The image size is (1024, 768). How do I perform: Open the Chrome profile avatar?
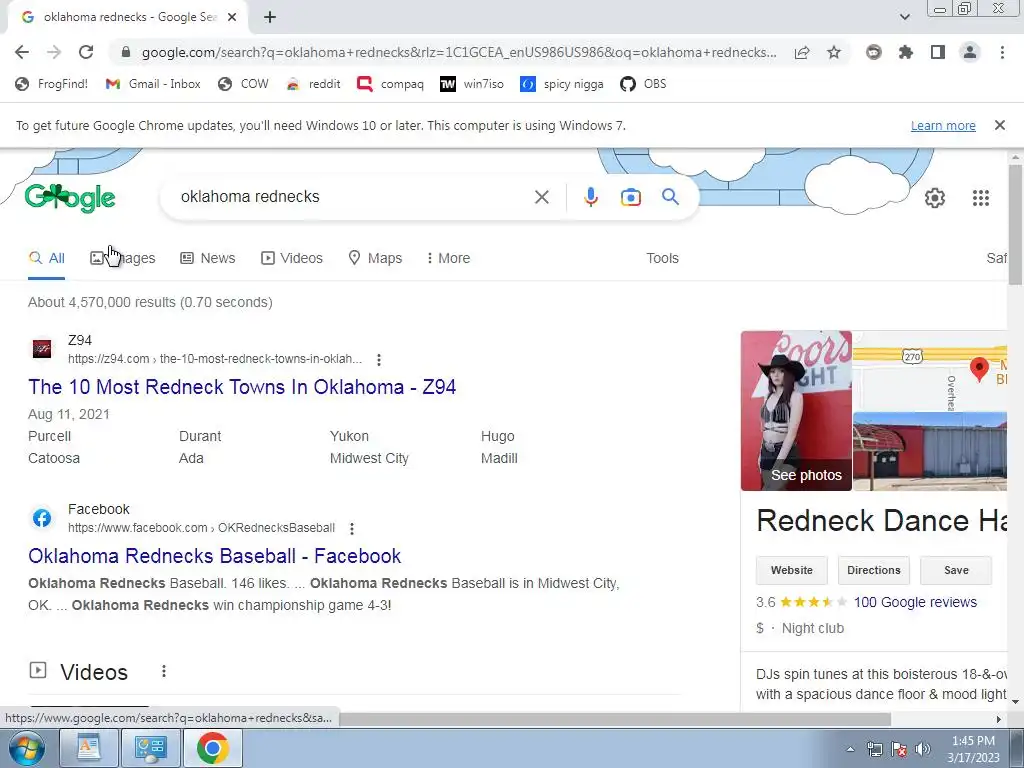pos(970,52)
